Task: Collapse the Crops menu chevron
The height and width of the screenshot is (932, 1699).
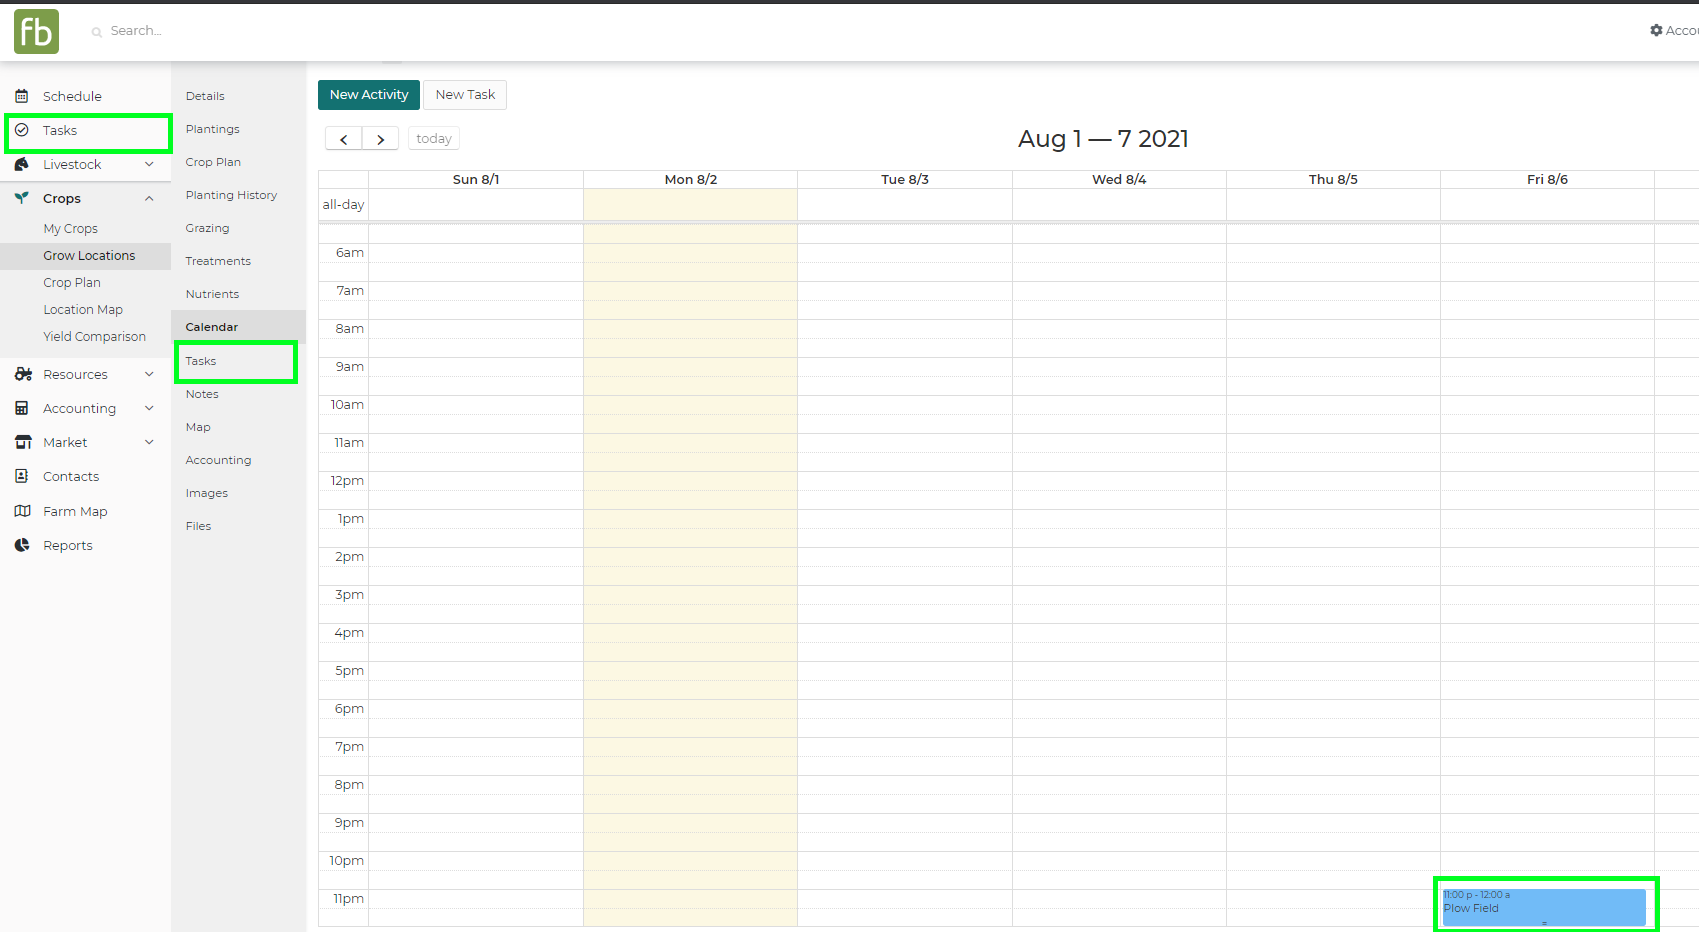Action: pos(149,198)
